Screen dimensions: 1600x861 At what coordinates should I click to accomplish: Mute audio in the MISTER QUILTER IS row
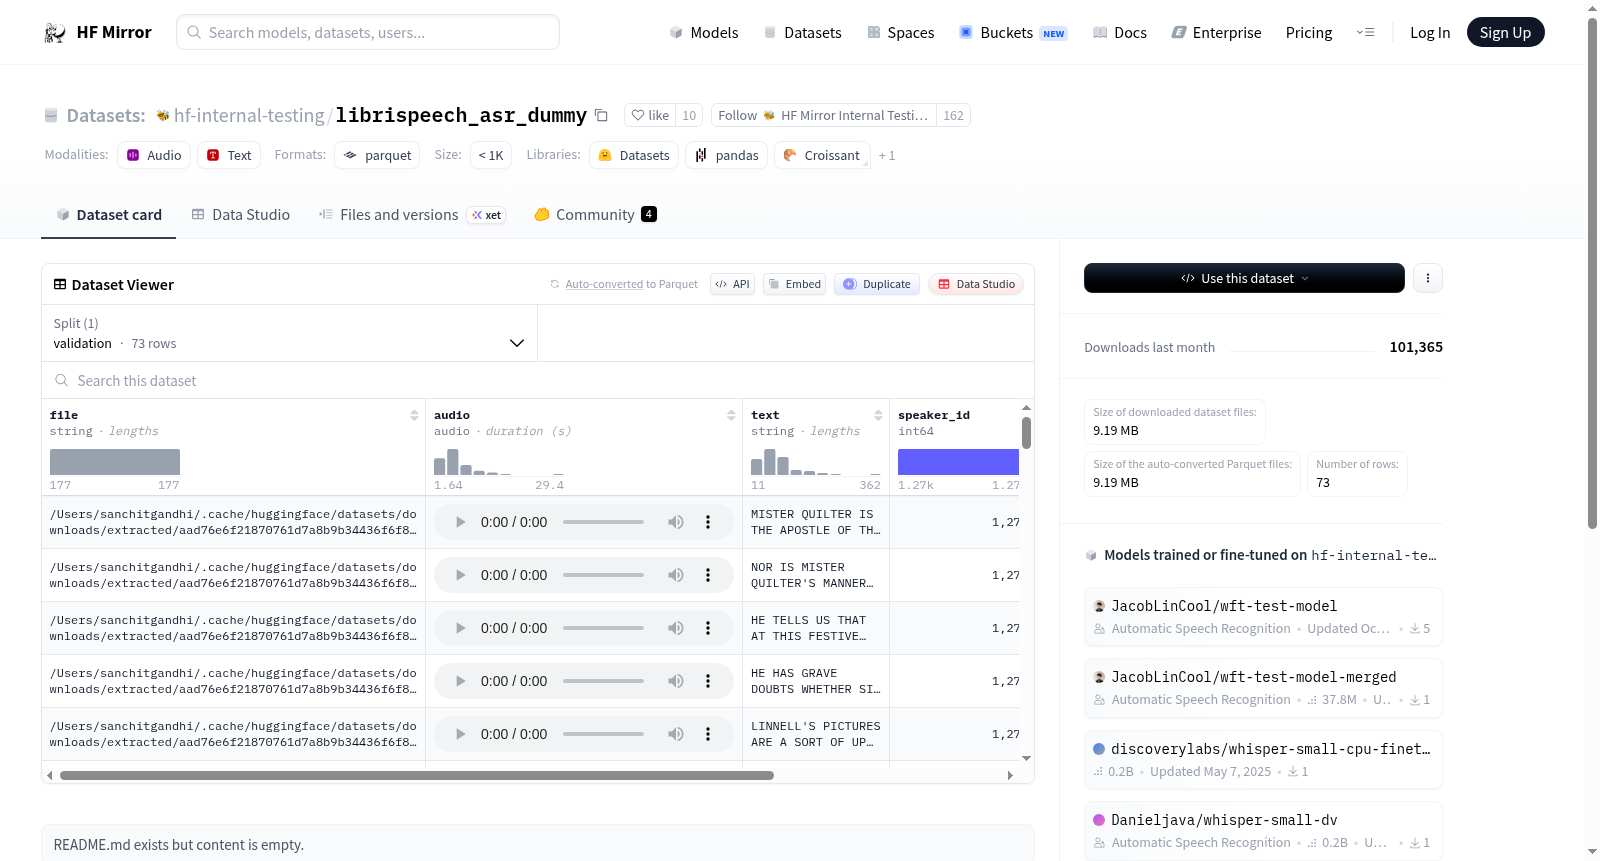point(676,522)
